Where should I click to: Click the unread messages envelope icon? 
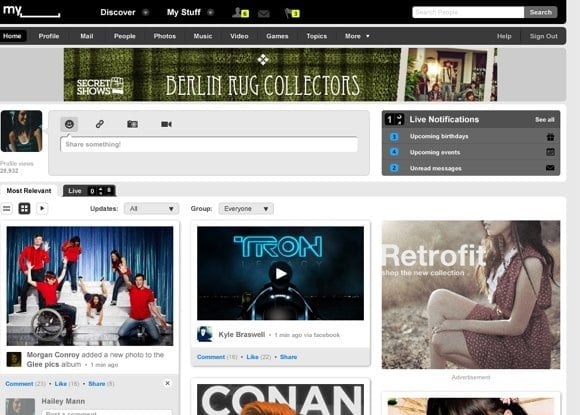tap(550, 168)
